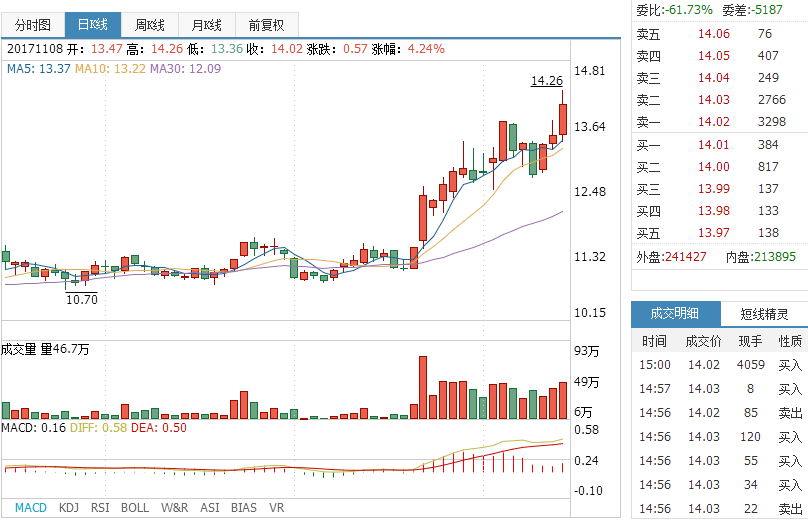Click the 成交量 label

19,349
